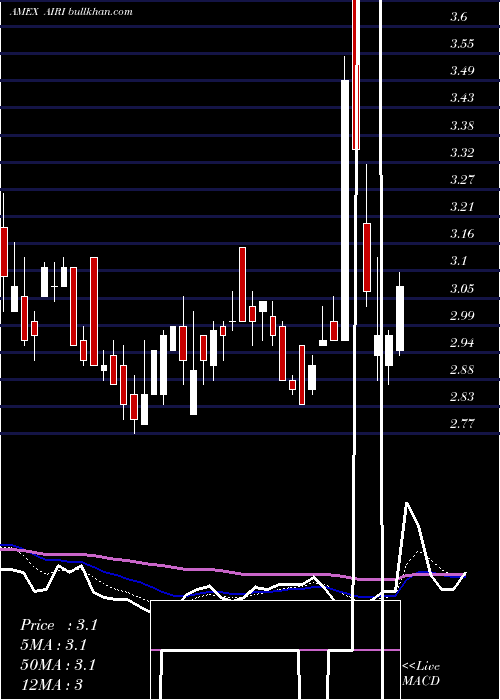Click the 3.05 price axis label
500x700 pixels.
tap(462, 288)
